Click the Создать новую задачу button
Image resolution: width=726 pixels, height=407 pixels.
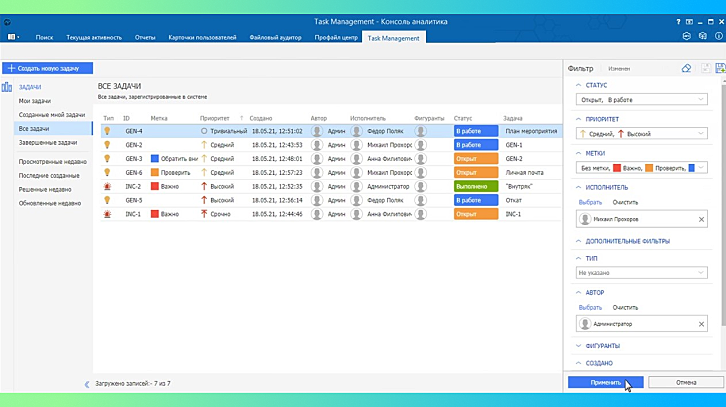click(x=48, y=68)
